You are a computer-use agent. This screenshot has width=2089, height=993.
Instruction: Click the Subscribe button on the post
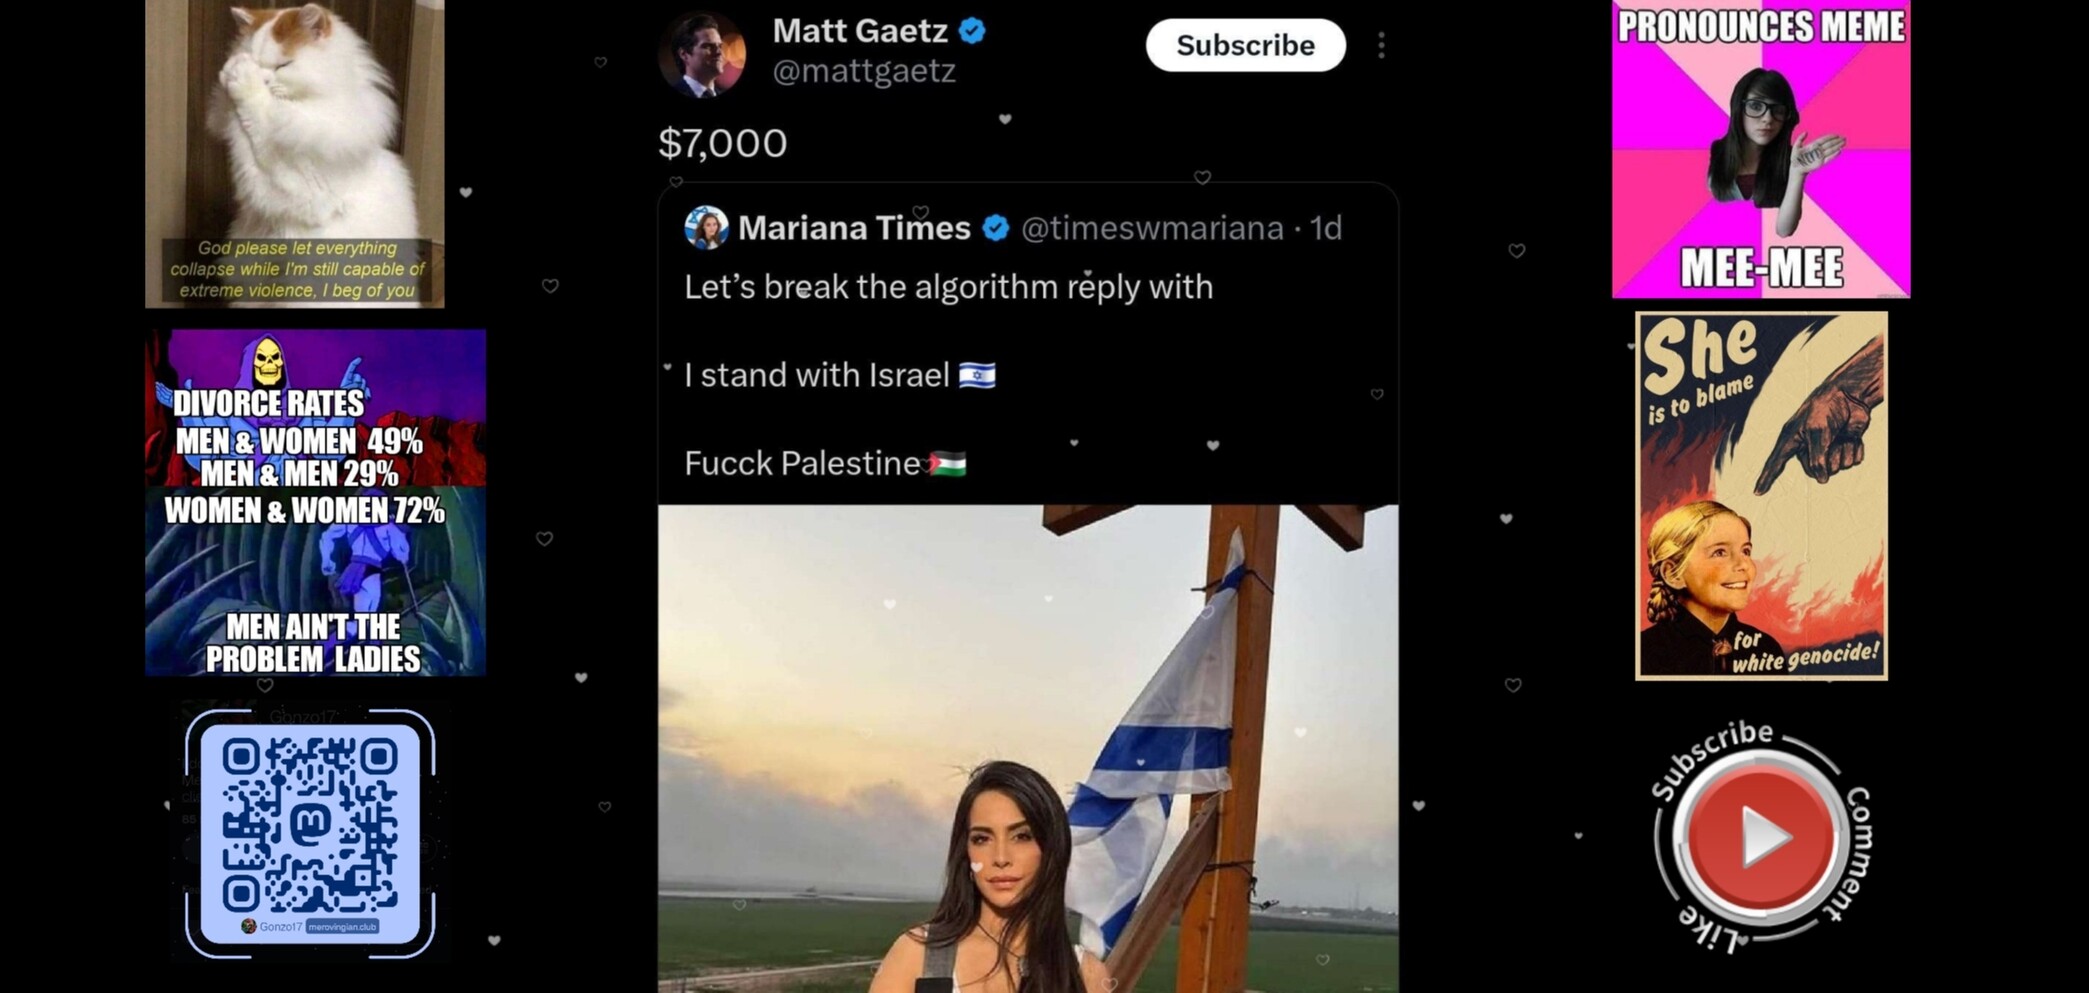coord(1245,45)
